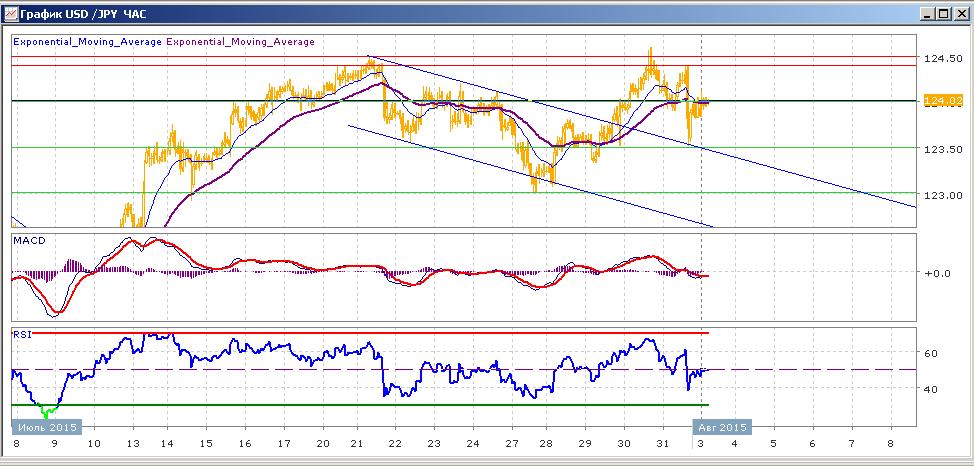Click the first Exponential_Moving_Average legend label
974x466 pixels.
coord(88,42)
